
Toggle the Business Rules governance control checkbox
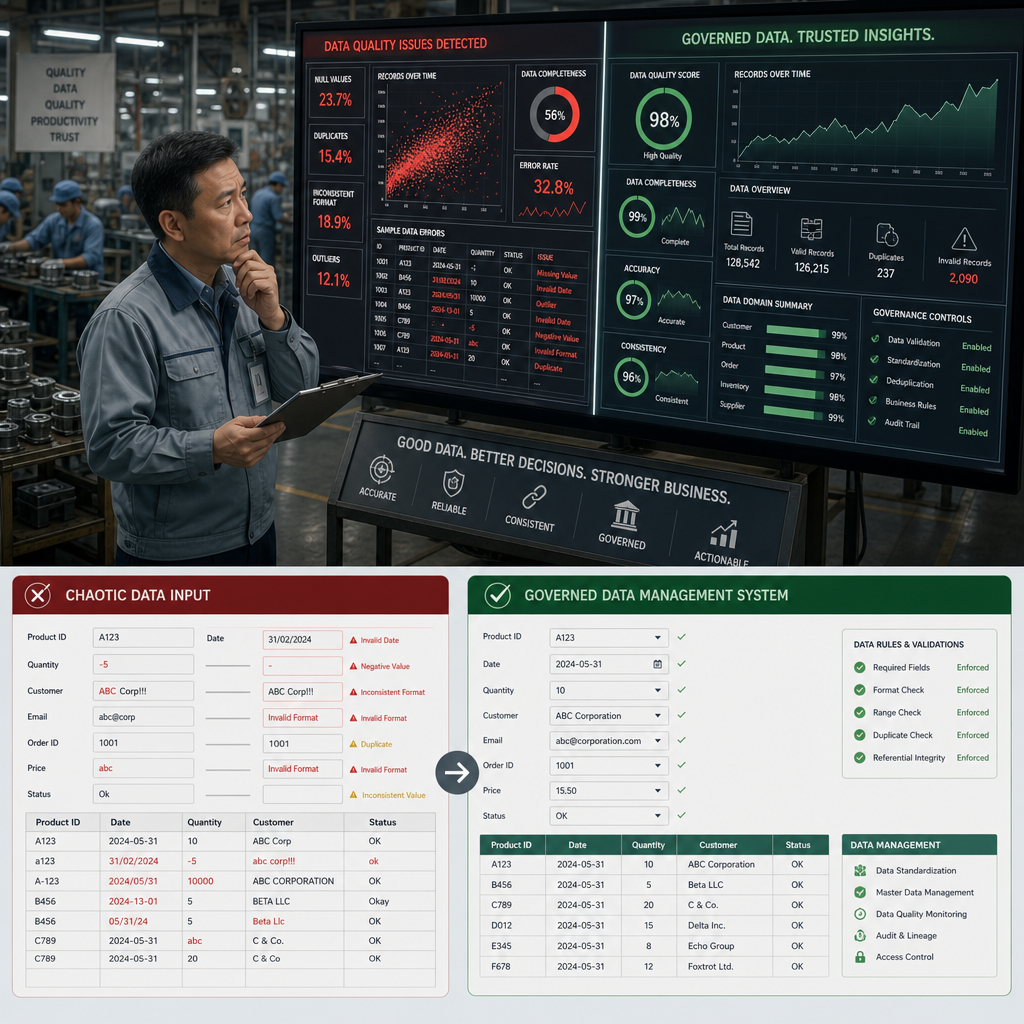point(872,400)
